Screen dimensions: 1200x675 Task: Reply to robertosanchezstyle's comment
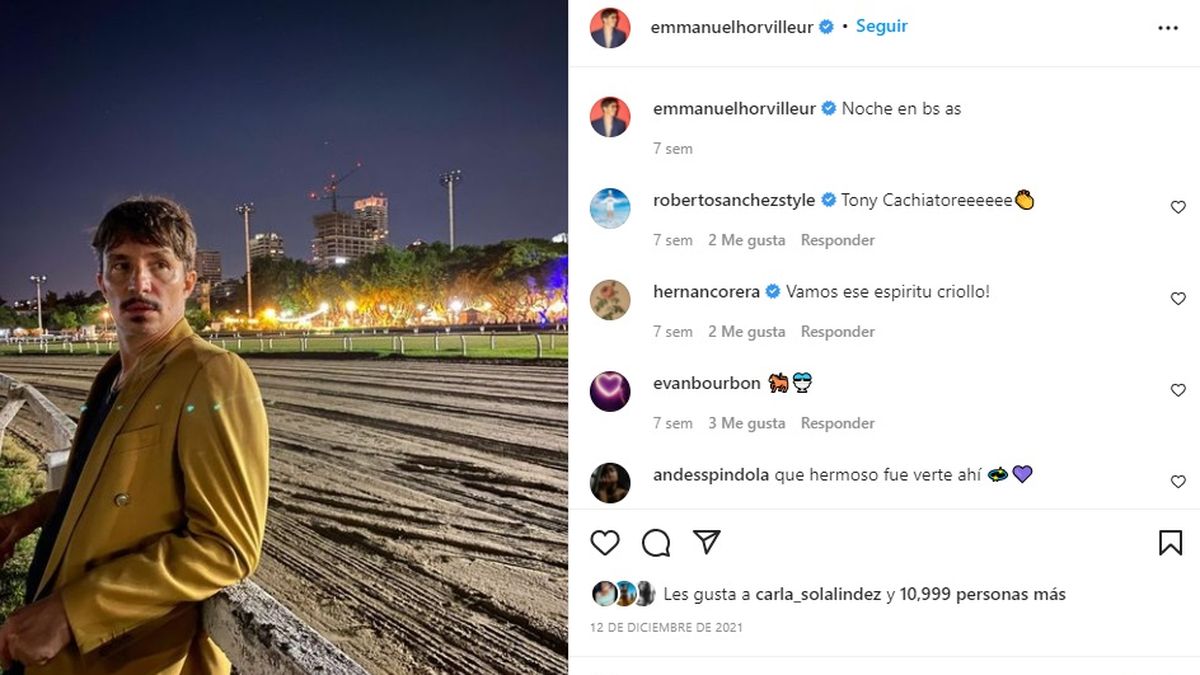tap(838, 240)
